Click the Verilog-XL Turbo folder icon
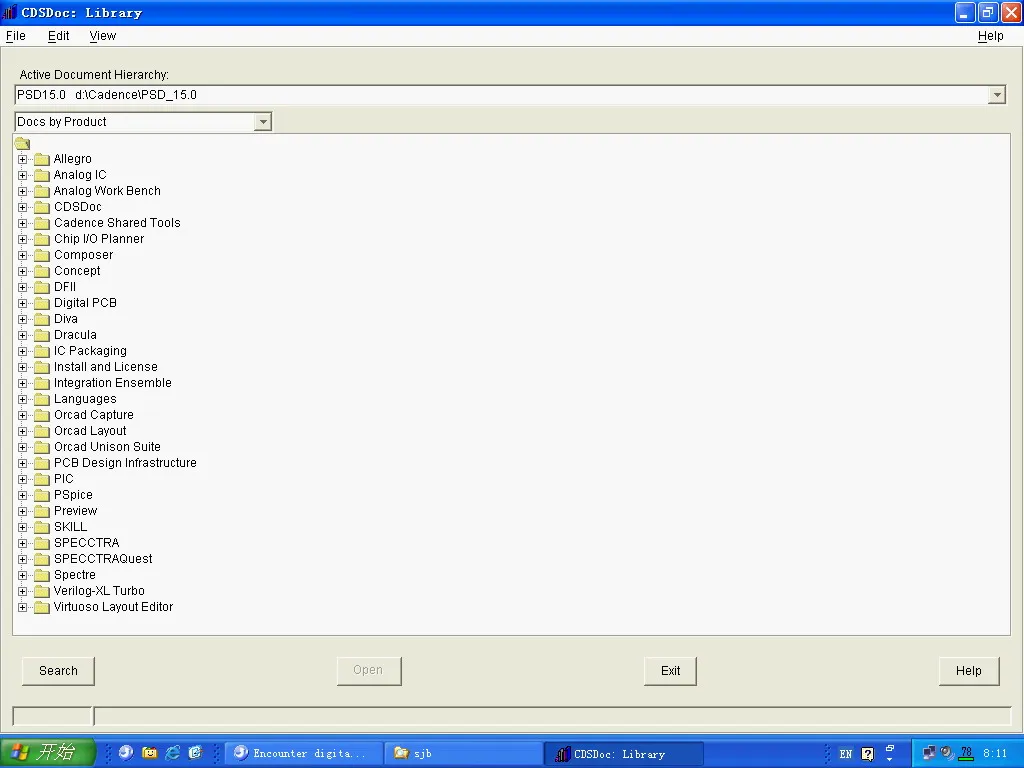Image resolution: width=1024 pixels, height=768 pixels. pyautogui.click(x=42, y=591)
